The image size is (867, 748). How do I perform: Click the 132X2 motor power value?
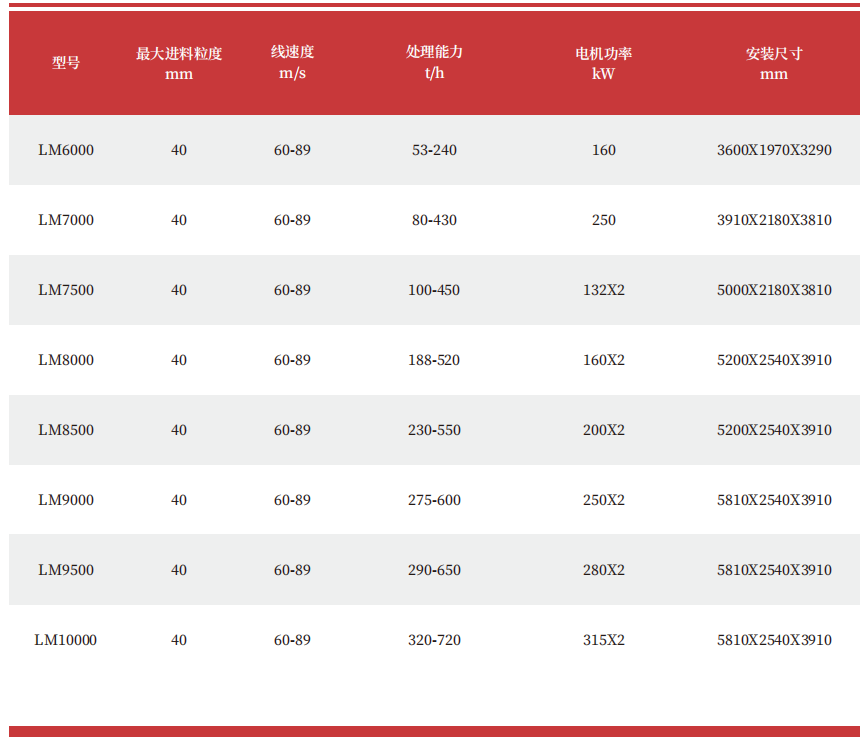point(603,290)
